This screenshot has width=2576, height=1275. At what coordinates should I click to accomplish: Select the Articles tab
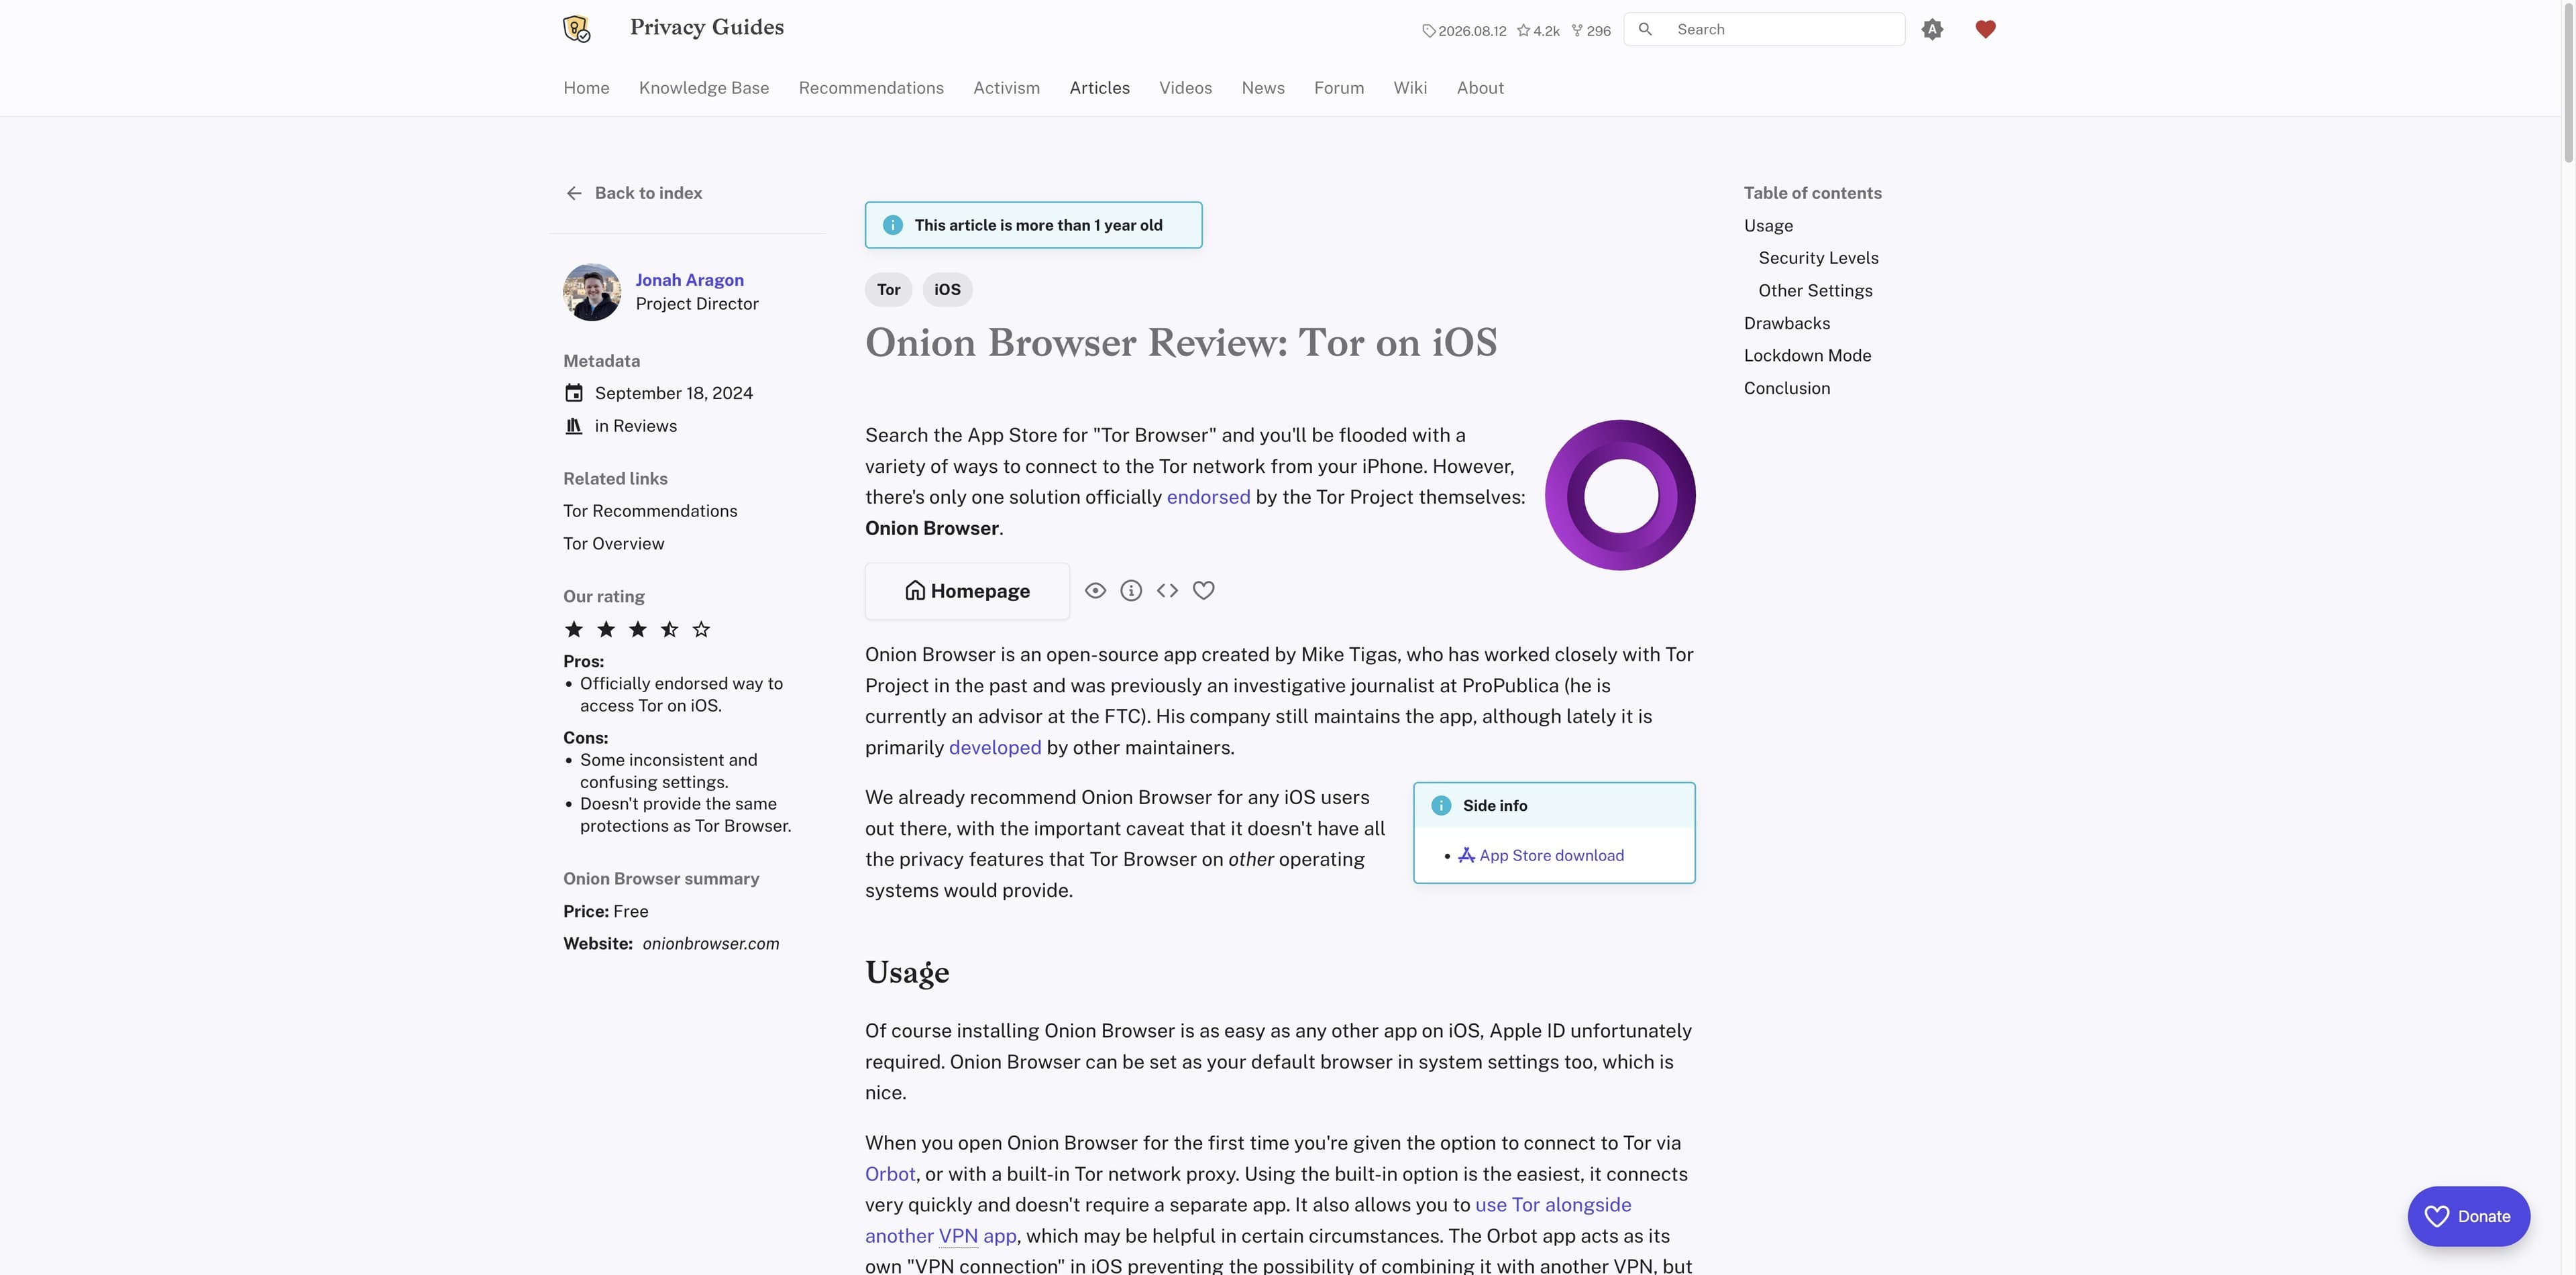[1099, 88]
